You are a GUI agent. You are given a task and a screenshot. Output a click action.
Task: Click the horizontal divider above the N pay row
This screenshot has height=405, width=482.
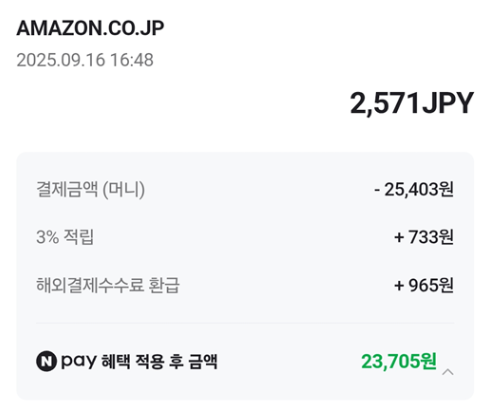pyautogui.click(x=245, y=323)
